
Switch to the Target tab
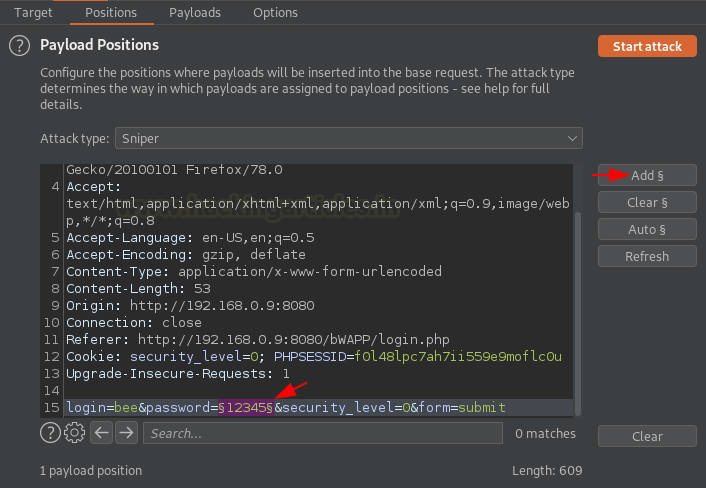click(33, 13)
